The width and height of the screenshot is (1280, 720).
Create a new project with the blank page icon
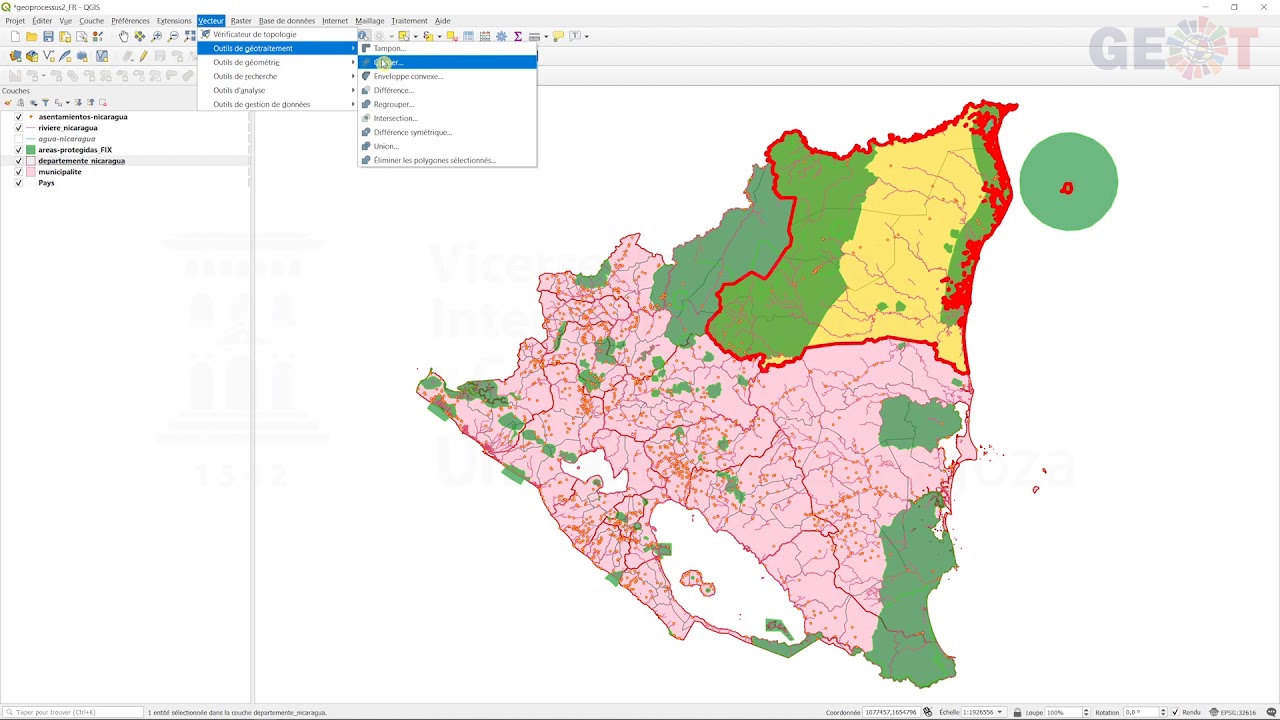tap(15, 36)
